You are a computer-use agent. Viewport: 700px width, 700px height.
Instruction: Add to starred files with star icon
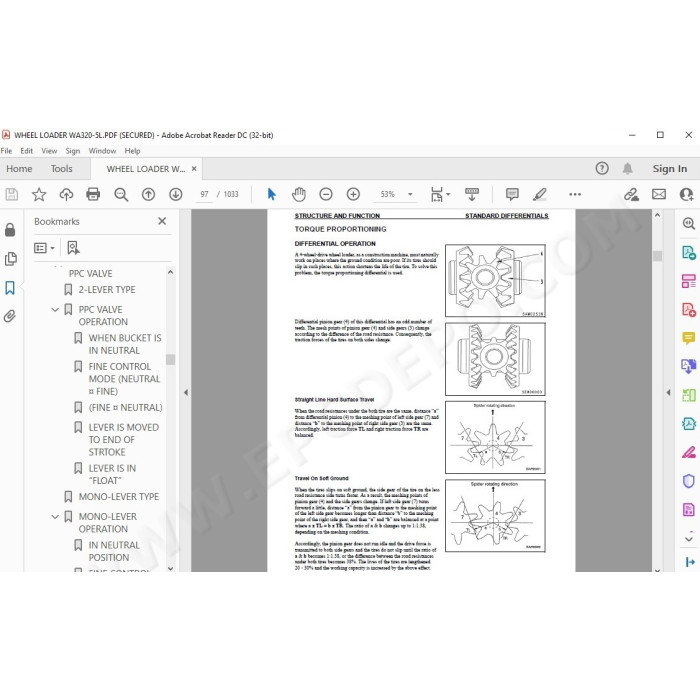click(39, 194)
